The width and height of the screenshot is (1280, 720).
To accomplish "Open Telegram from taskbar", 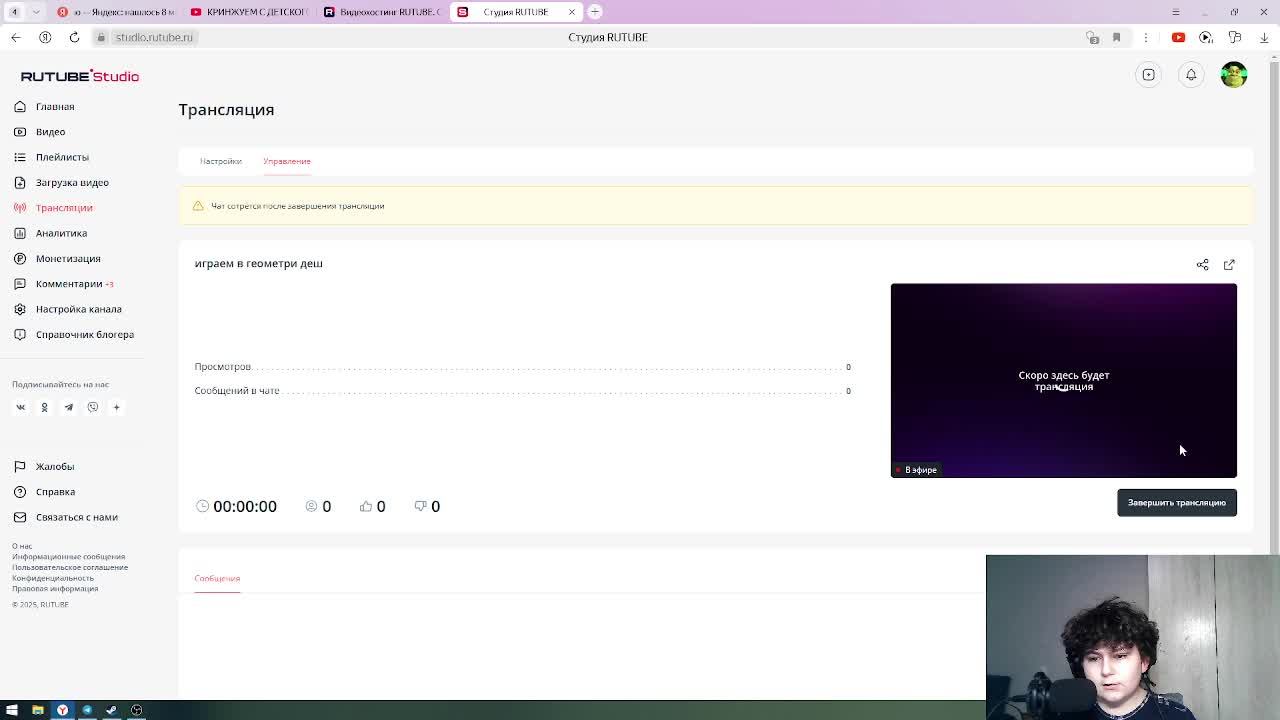I will coord(87,710).
